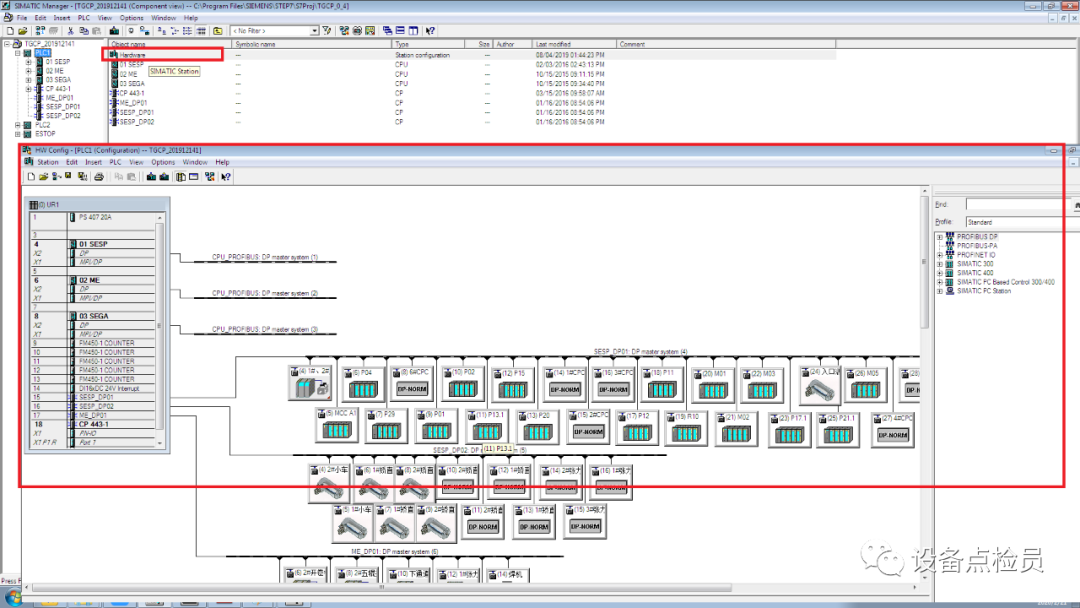
Task: Click Cut icon in SIMATIC Manager toolbar
Action: click(70, 31)
